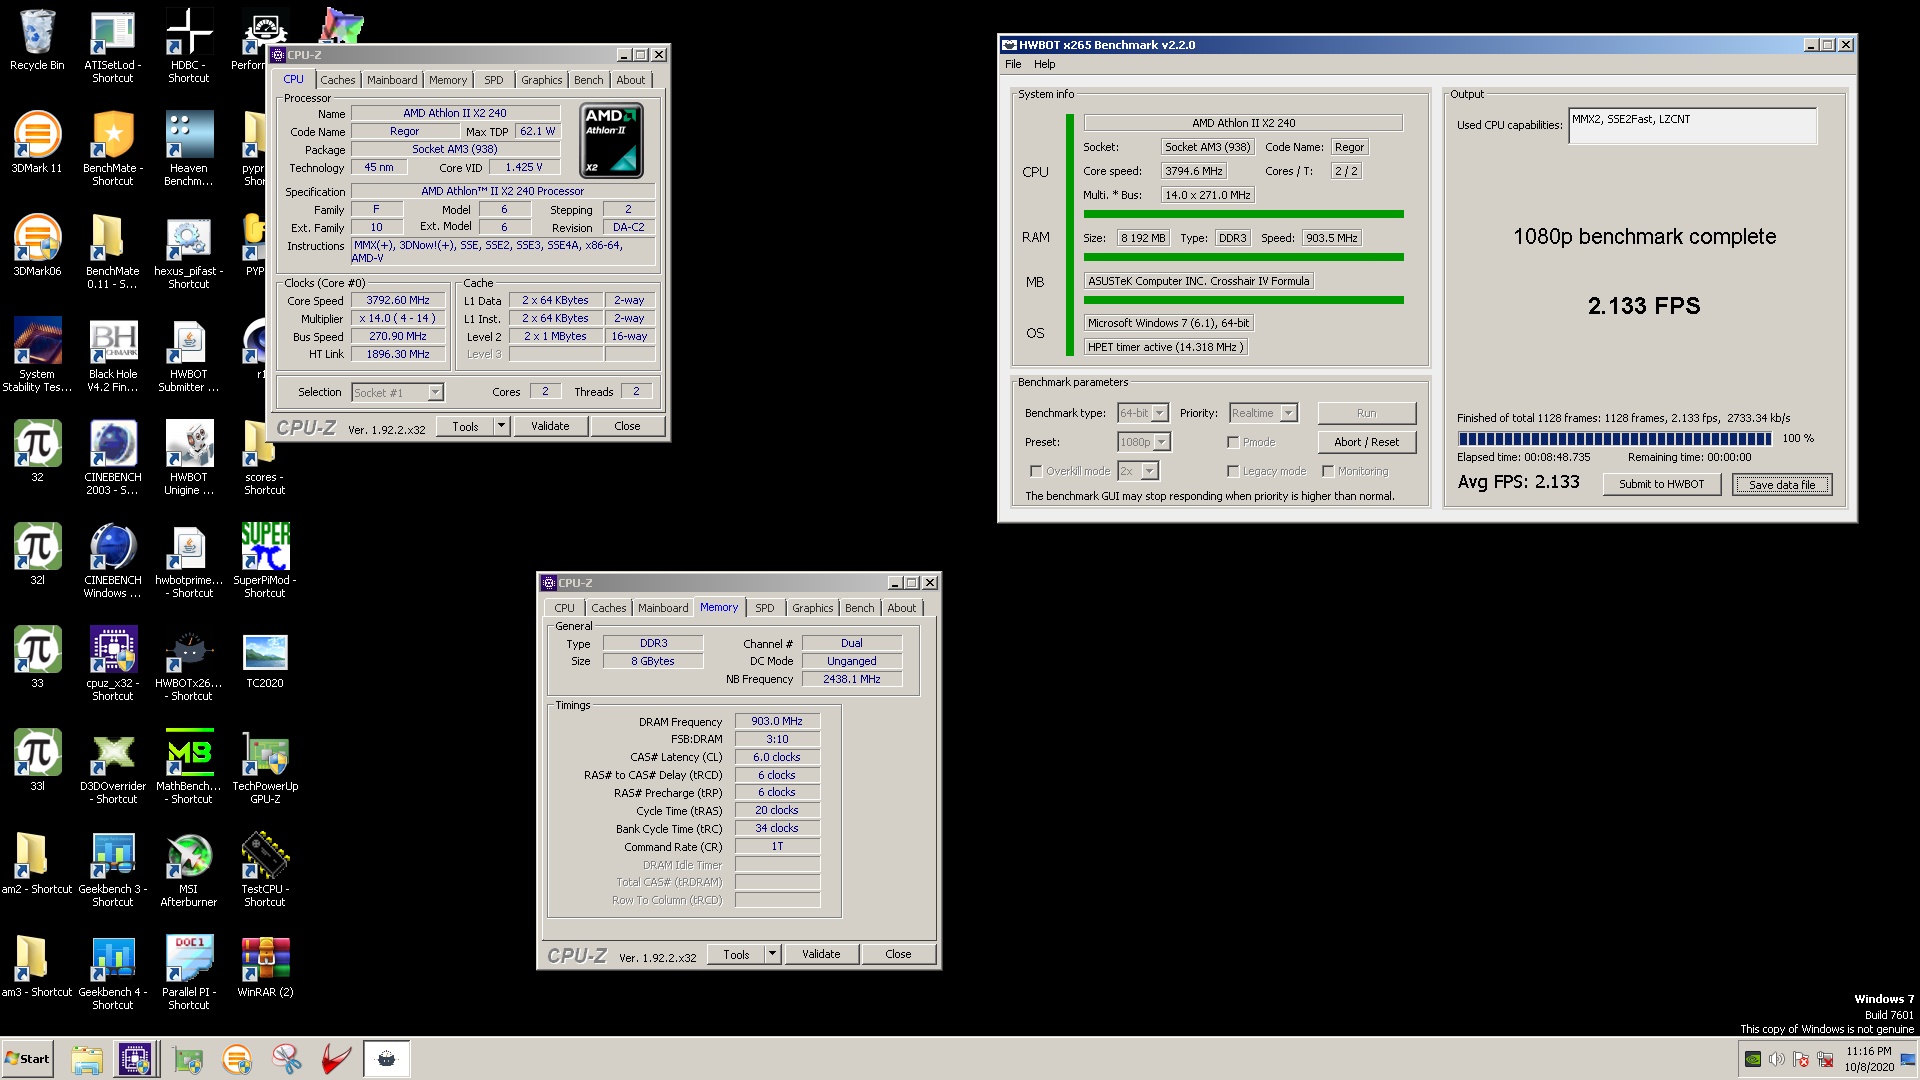Toggle Overkill mode checkbox
This screenshot has width=1920, height=1080.
pyautogui.click(x=1036, y=471)
